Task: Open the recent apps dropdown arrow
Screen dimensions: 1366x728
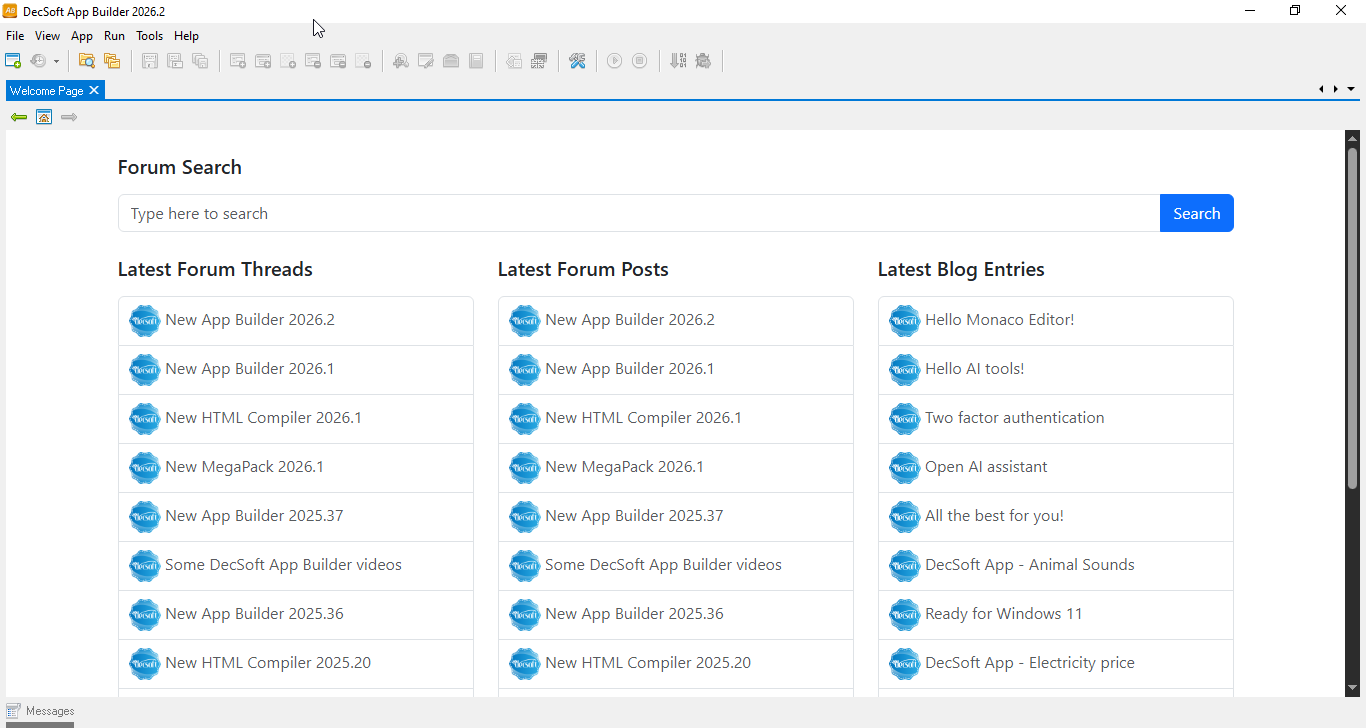Action: point(56,62)
